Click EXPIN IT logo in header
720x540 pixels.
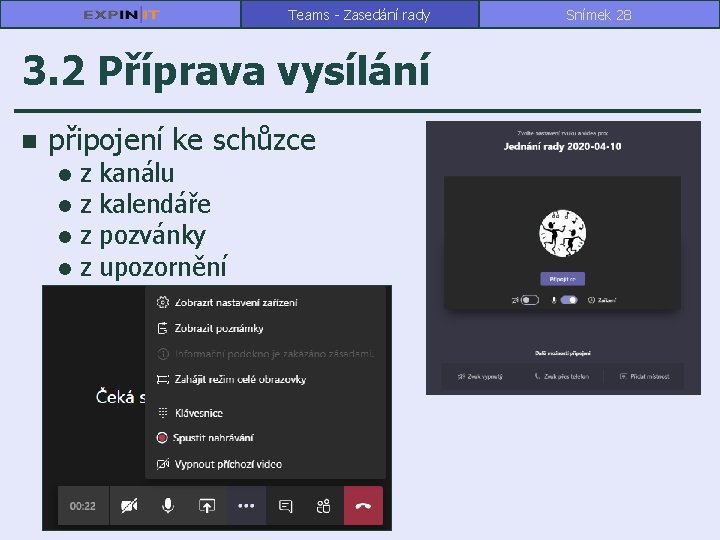(121, 15)
